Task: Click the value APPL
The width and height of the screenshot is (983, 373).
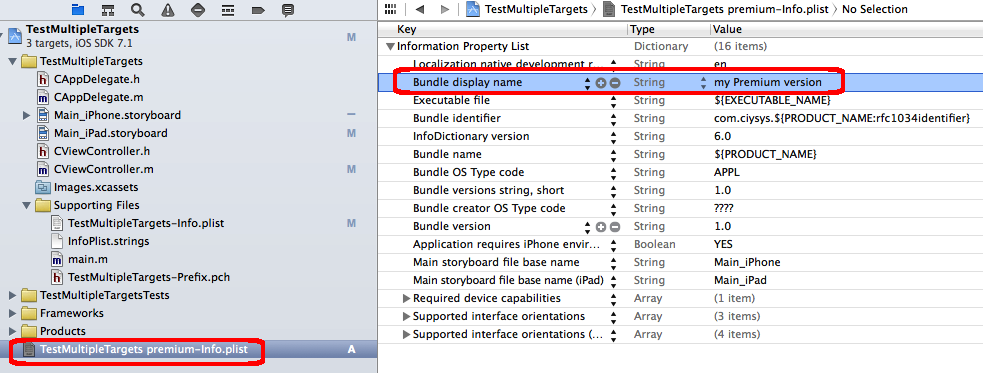Action: click(x=727, y=172)
